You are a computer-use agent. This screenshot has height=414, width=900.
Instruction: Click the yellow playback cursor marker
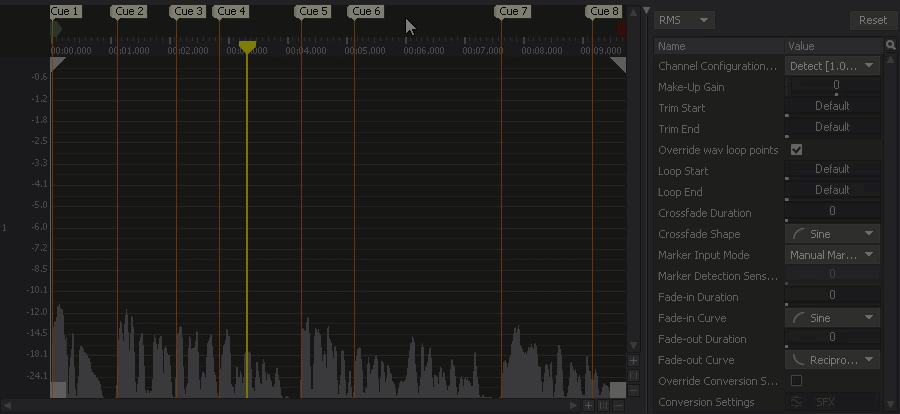pyautogui.click(x=246, y=47)
